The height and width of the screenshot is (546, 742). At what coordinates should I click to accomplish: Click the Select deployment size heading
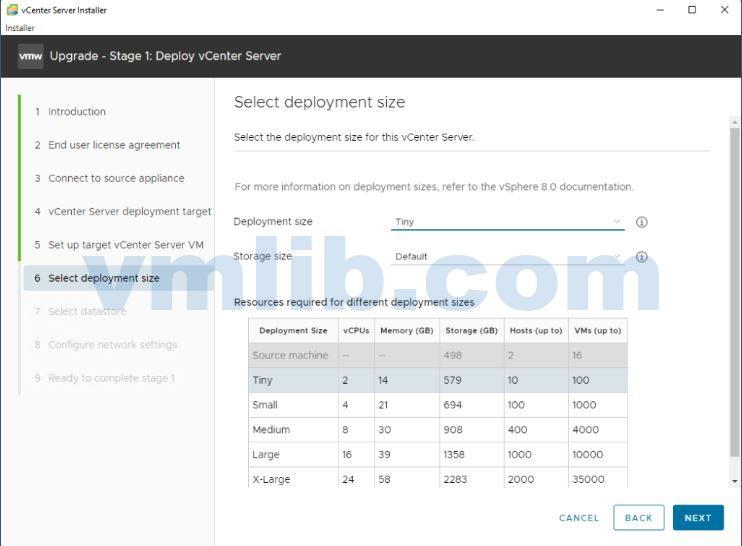pos(319,102)
